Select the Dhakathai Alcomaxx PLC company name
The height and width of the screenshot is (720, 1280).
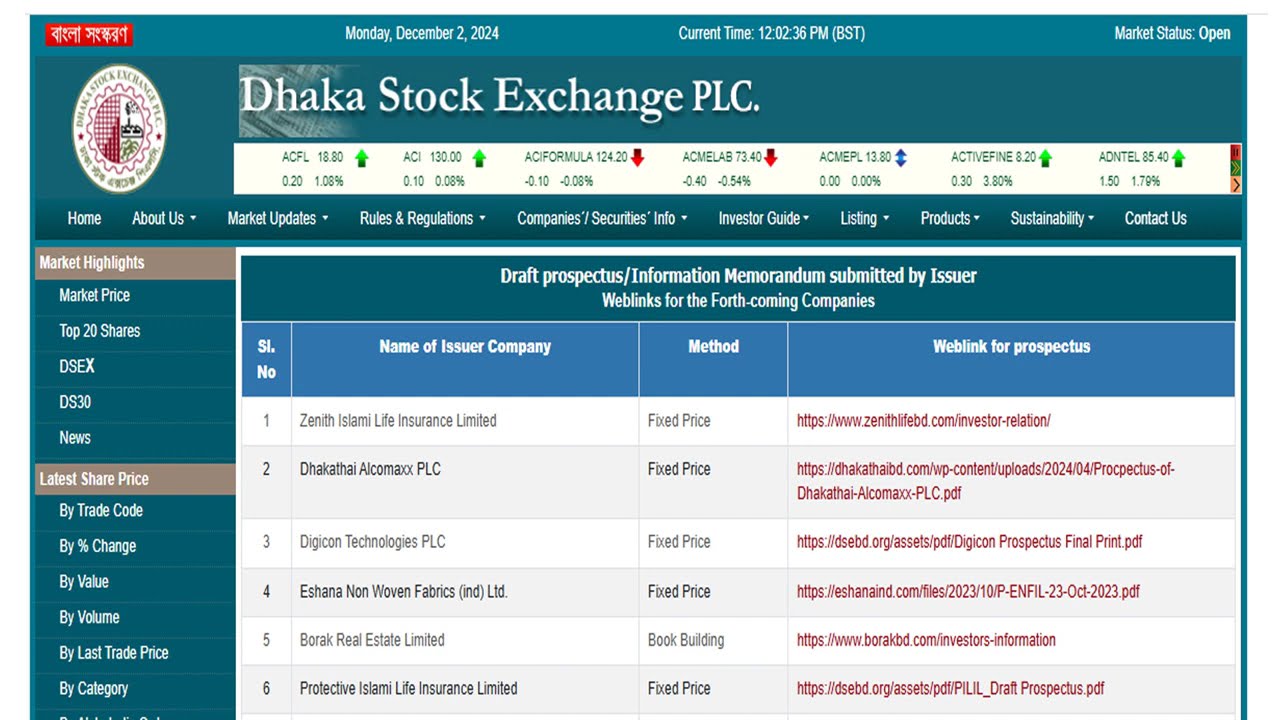click(370, 469)
